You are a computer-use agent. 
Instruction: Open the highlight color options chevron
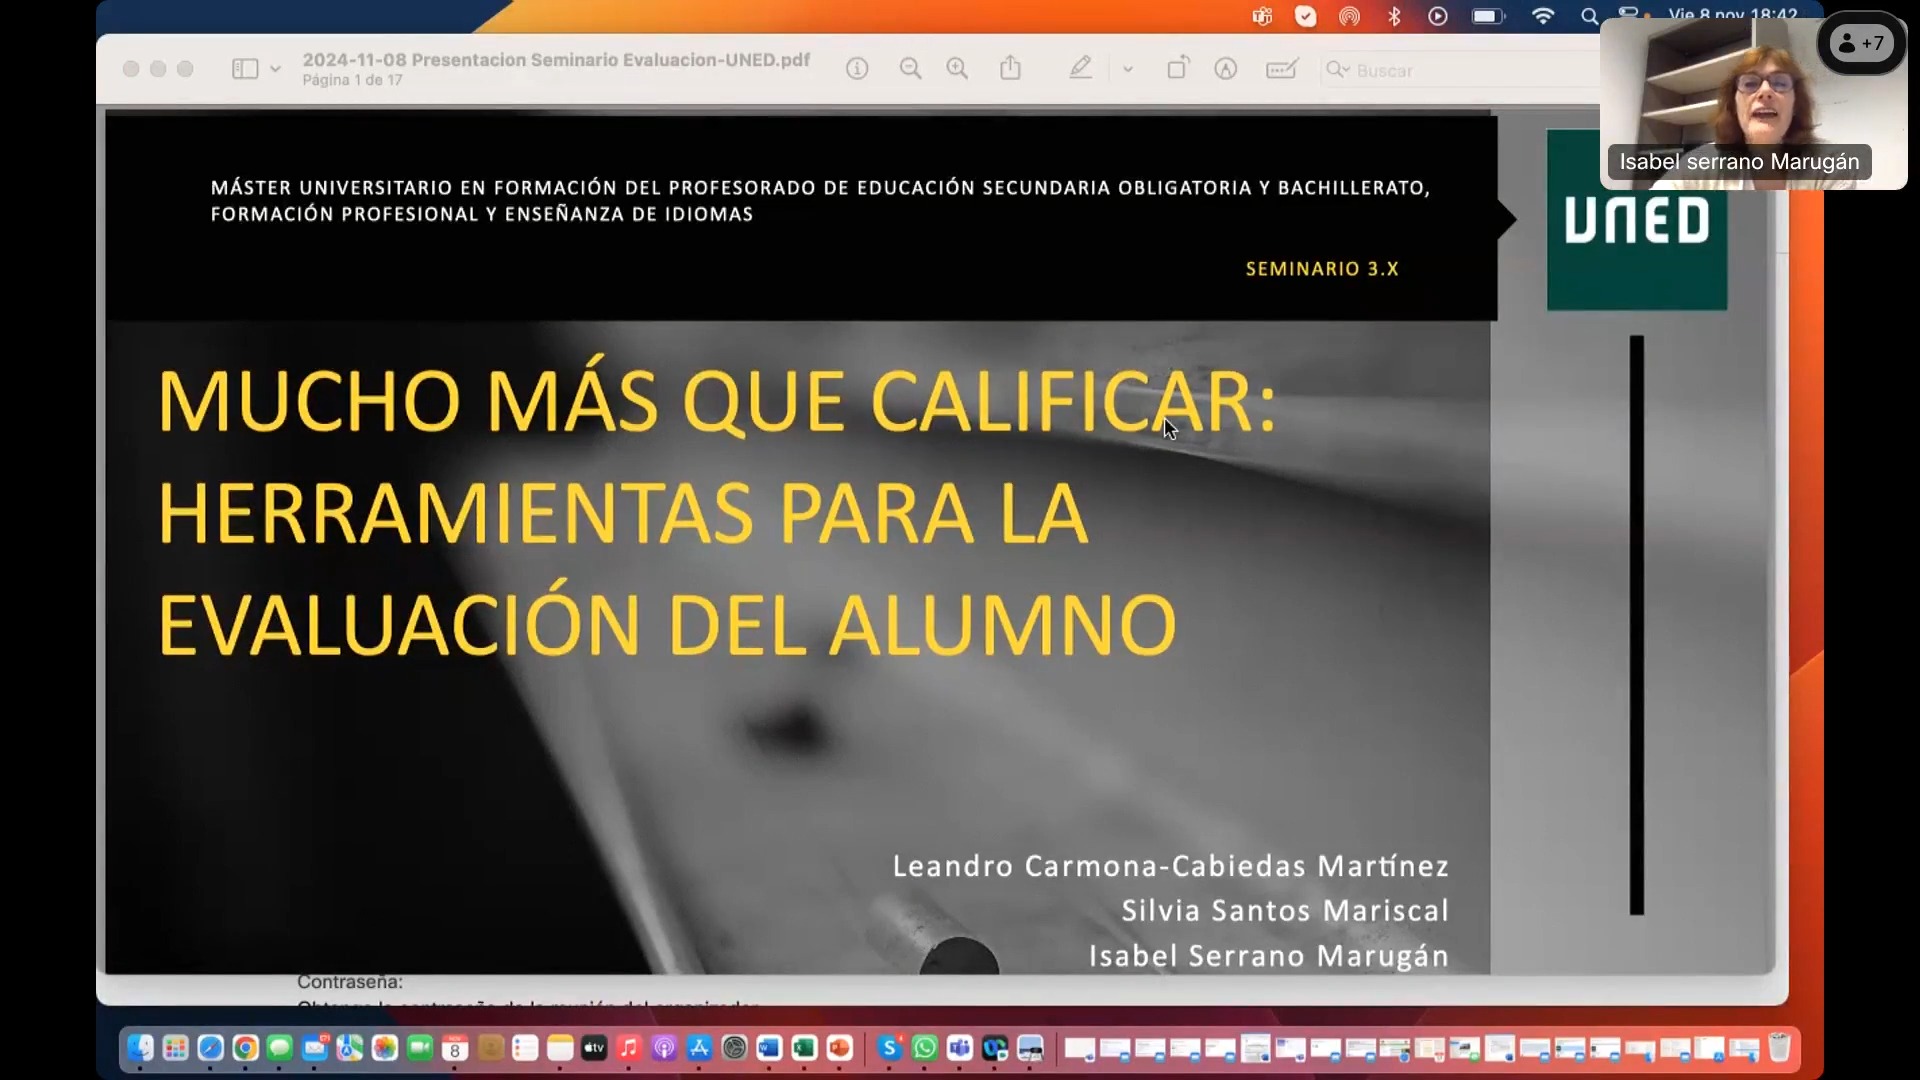pos(1128,69)
